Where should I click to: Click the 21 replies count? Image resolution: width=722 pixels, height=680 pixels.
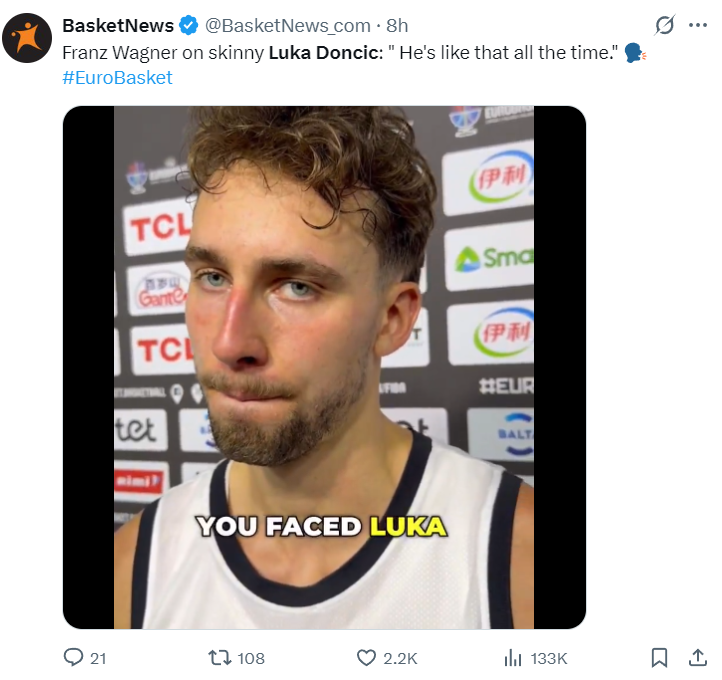[x=98, y=658]
